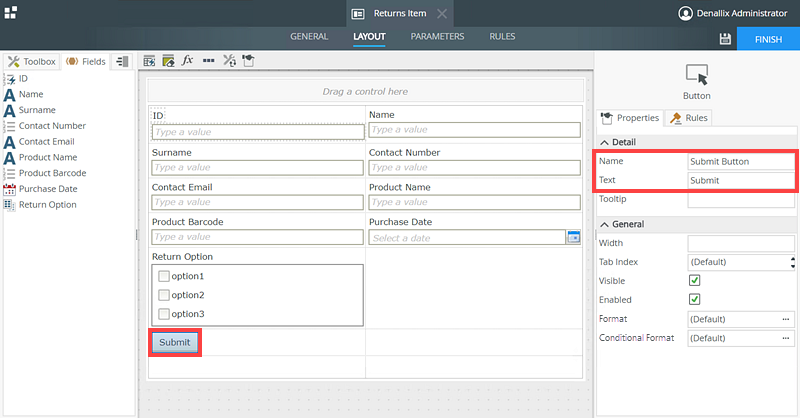The height and width of the screenshot is (418, 800).
Task: Open the Format ellipsis picker
Action: [786, 319]
